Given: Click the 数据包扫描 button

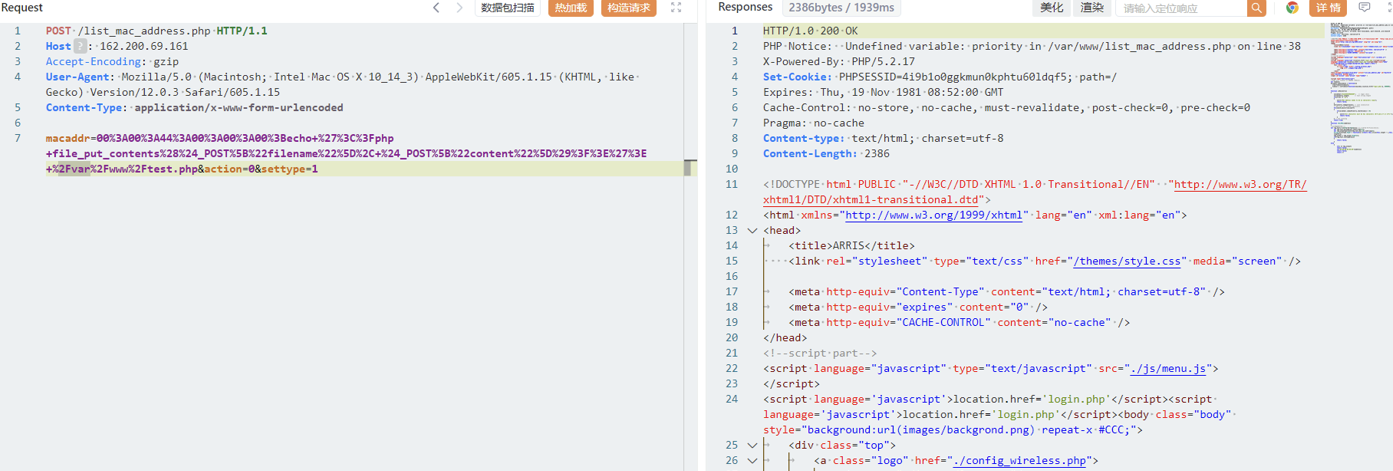Looking at the screenshot, I should tap(508, 8).
